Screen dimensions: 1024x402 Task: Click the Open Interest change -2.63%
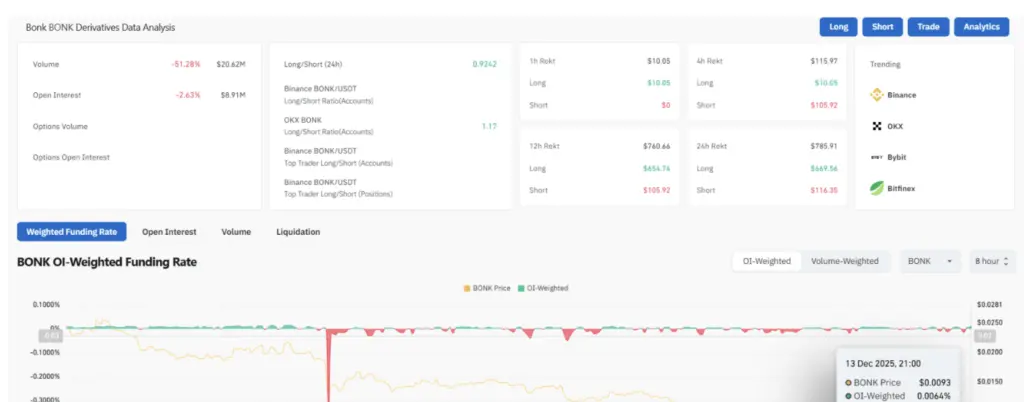187,95
